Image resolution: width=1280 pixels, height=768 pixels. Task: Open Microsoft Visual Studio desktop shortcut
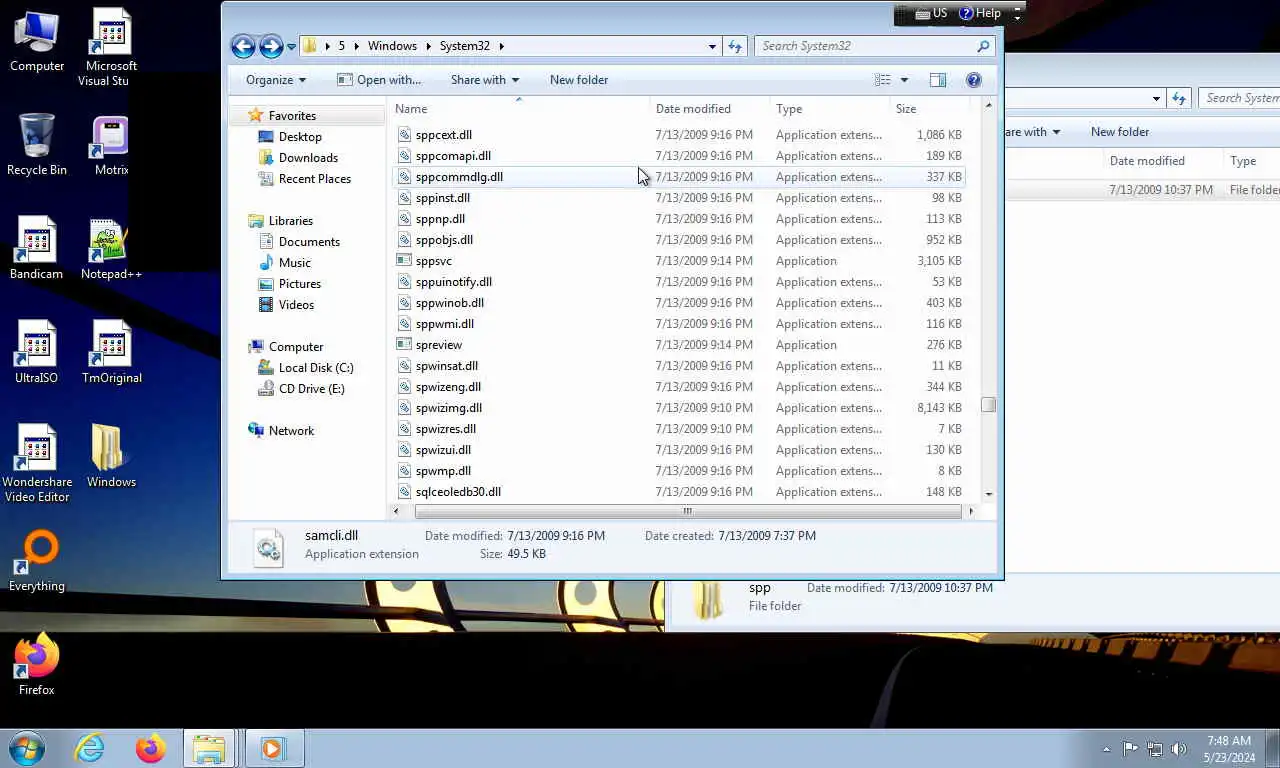click(109, 48)
